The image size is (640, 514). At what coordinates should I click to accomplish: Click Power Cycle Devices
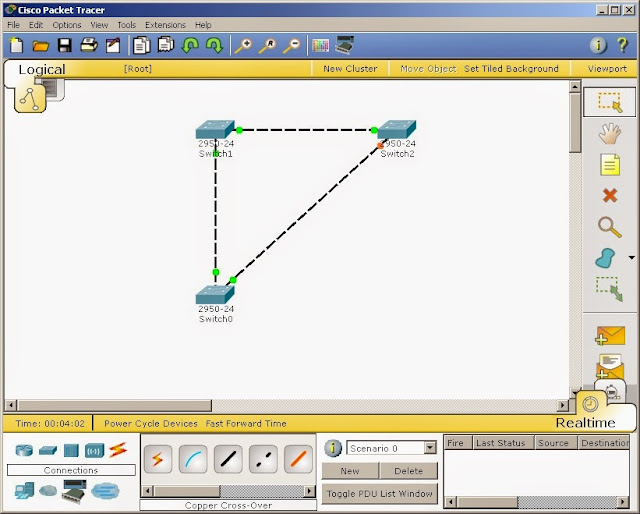[x=151, y=423]
